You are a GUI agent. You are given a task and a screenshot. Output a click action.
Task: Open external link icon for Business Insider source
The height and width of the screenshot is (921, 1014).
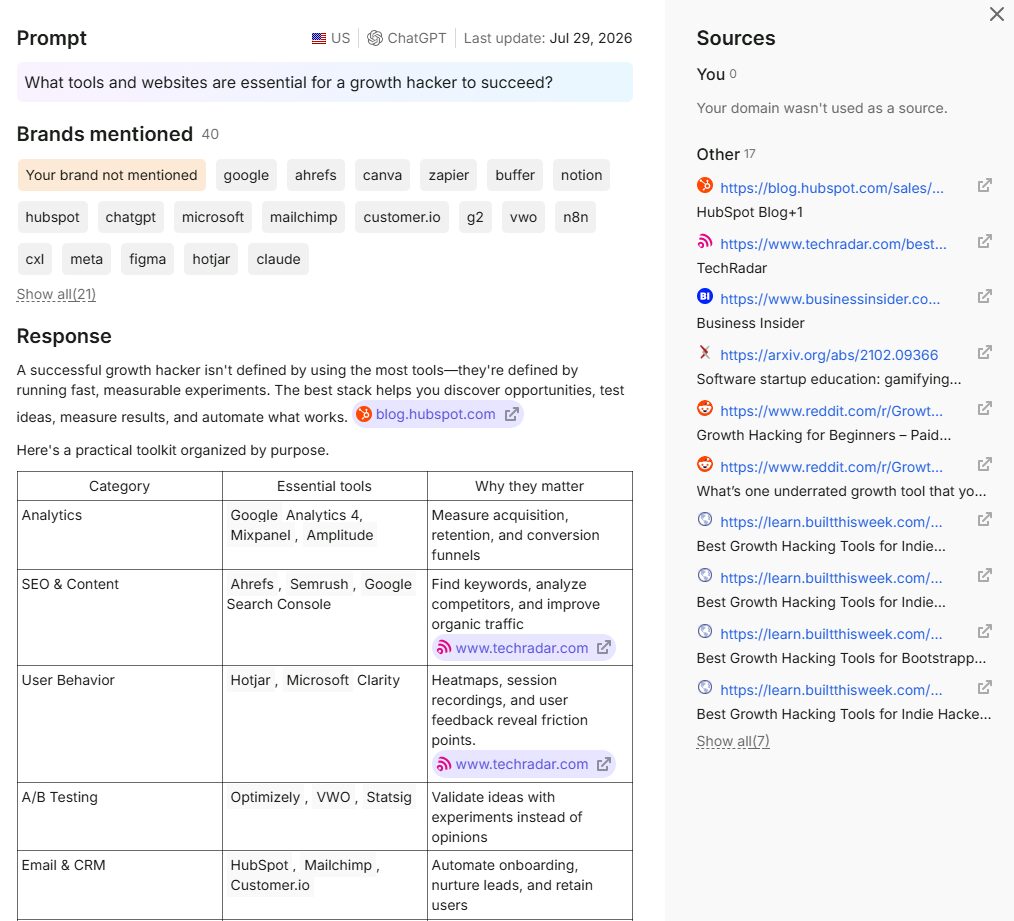(x=984, y=297)
